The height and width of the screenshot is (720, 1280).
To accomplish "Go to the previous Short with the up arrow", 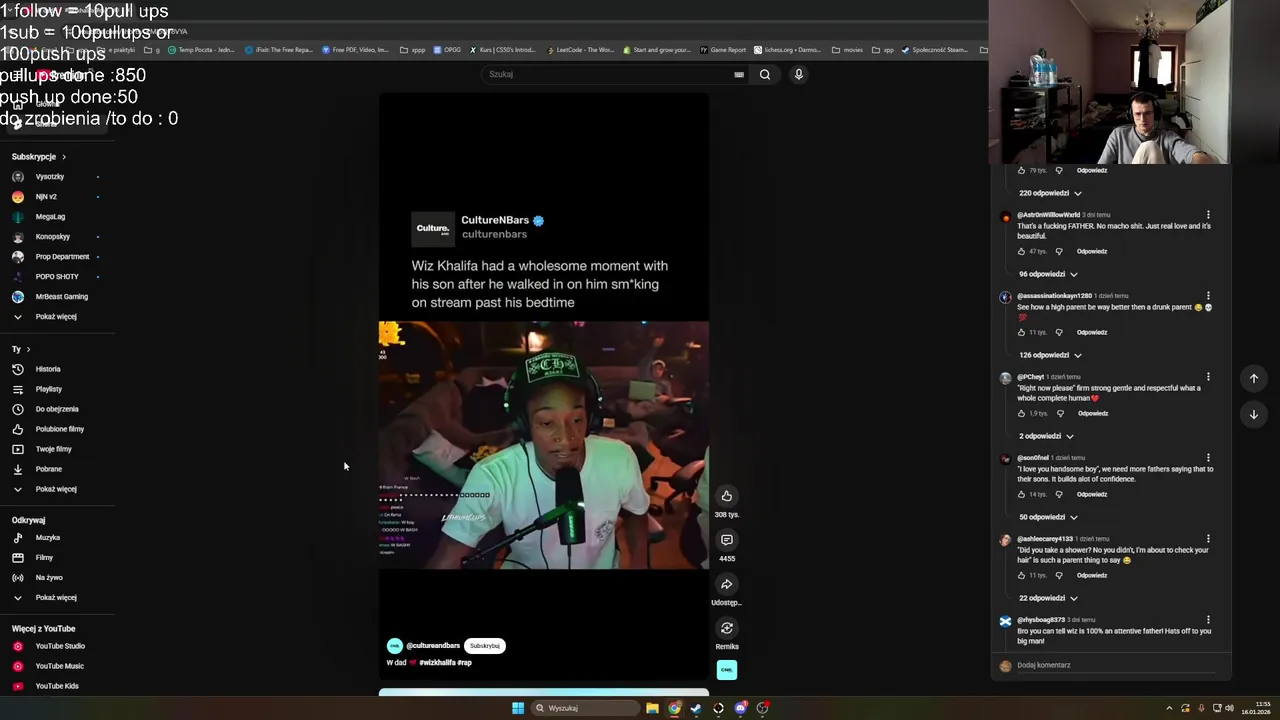I will click(1254, 378).
